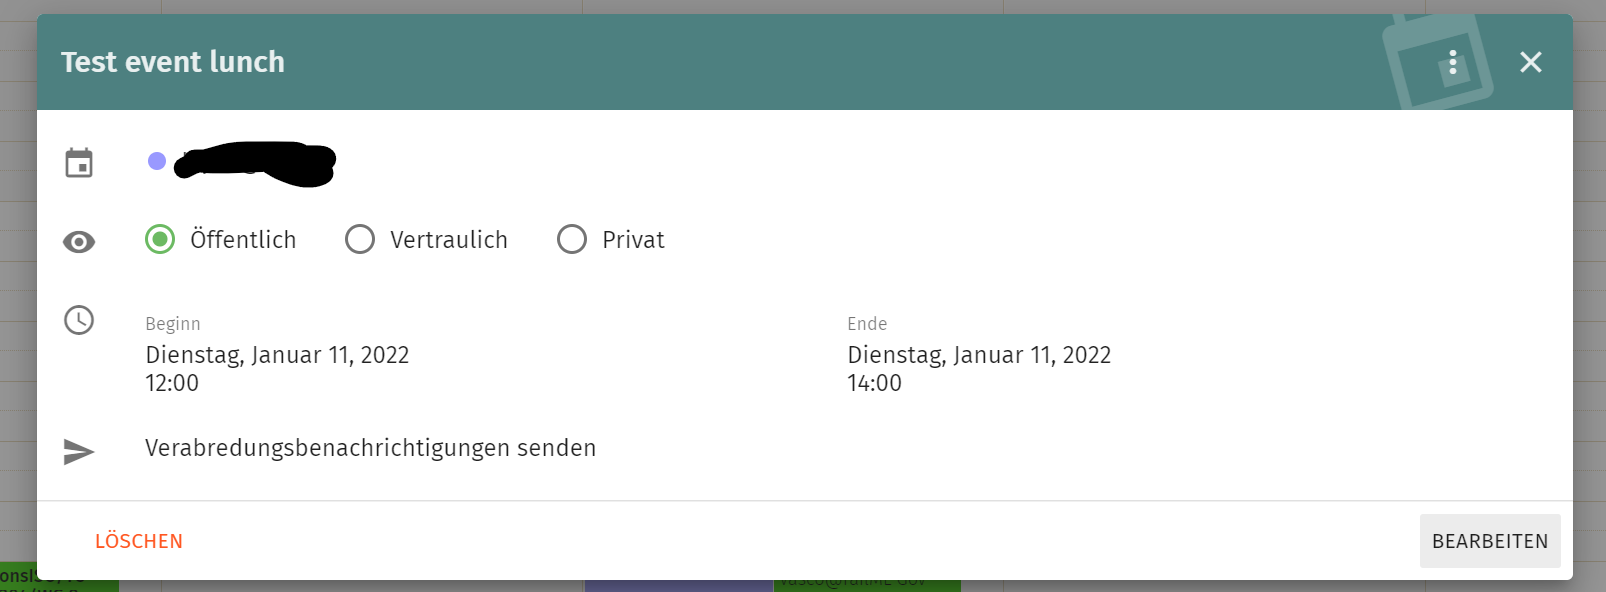Image resolution: width=1606 pixels, height=592 pixels.
Task: Click Verabredungsbenachrichtigungen senden
Action: [370, 448]
